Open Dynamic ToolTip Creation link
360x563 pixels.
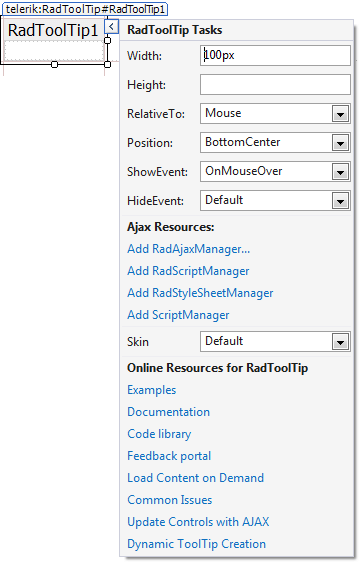tap(196, 544)
